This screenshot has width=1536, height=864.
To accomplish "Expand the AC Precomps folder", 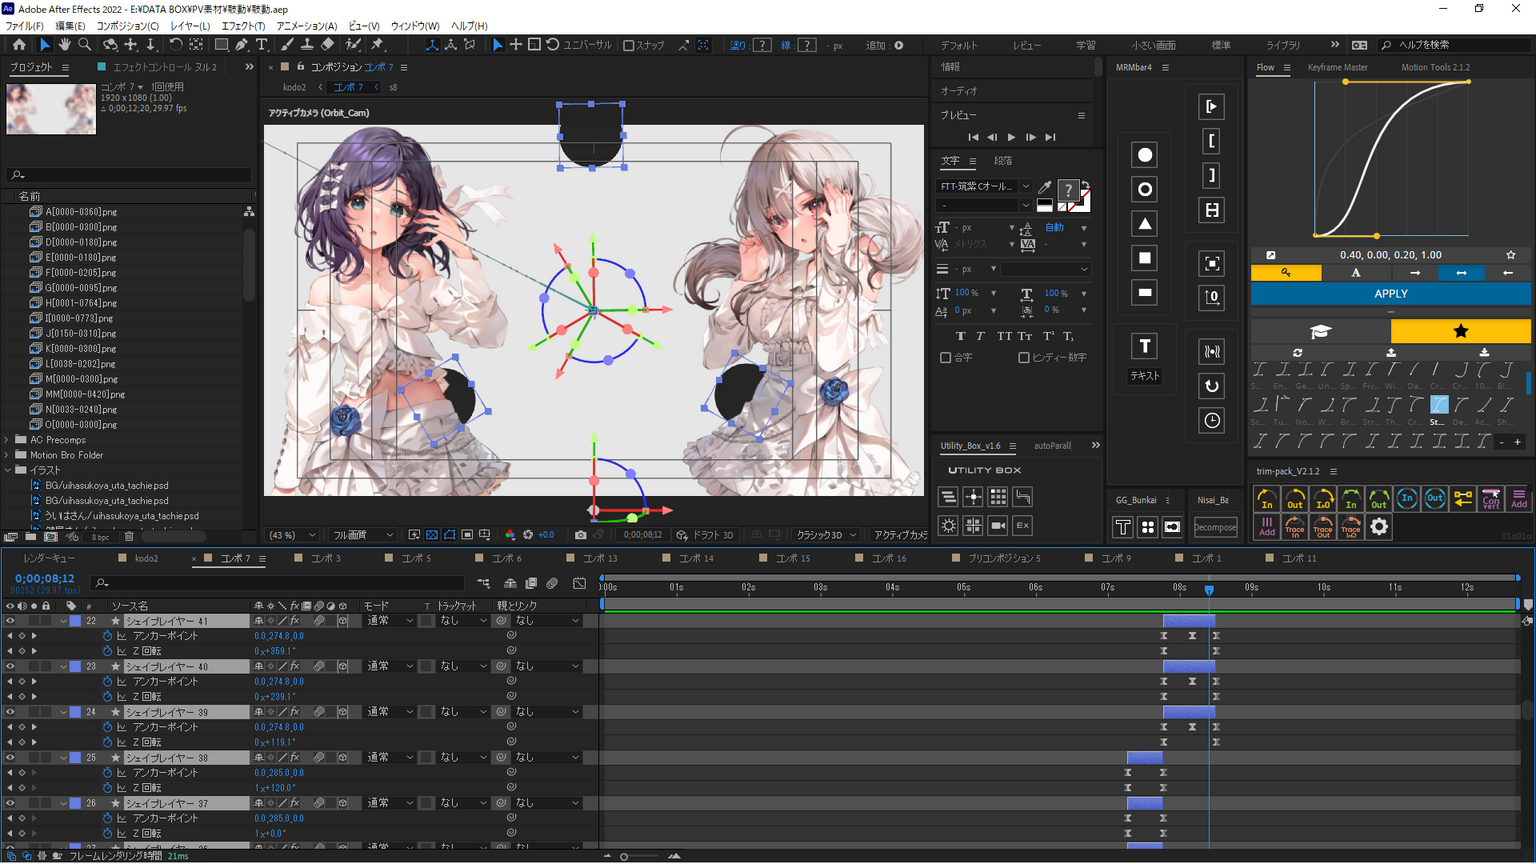I will point(8,440).
